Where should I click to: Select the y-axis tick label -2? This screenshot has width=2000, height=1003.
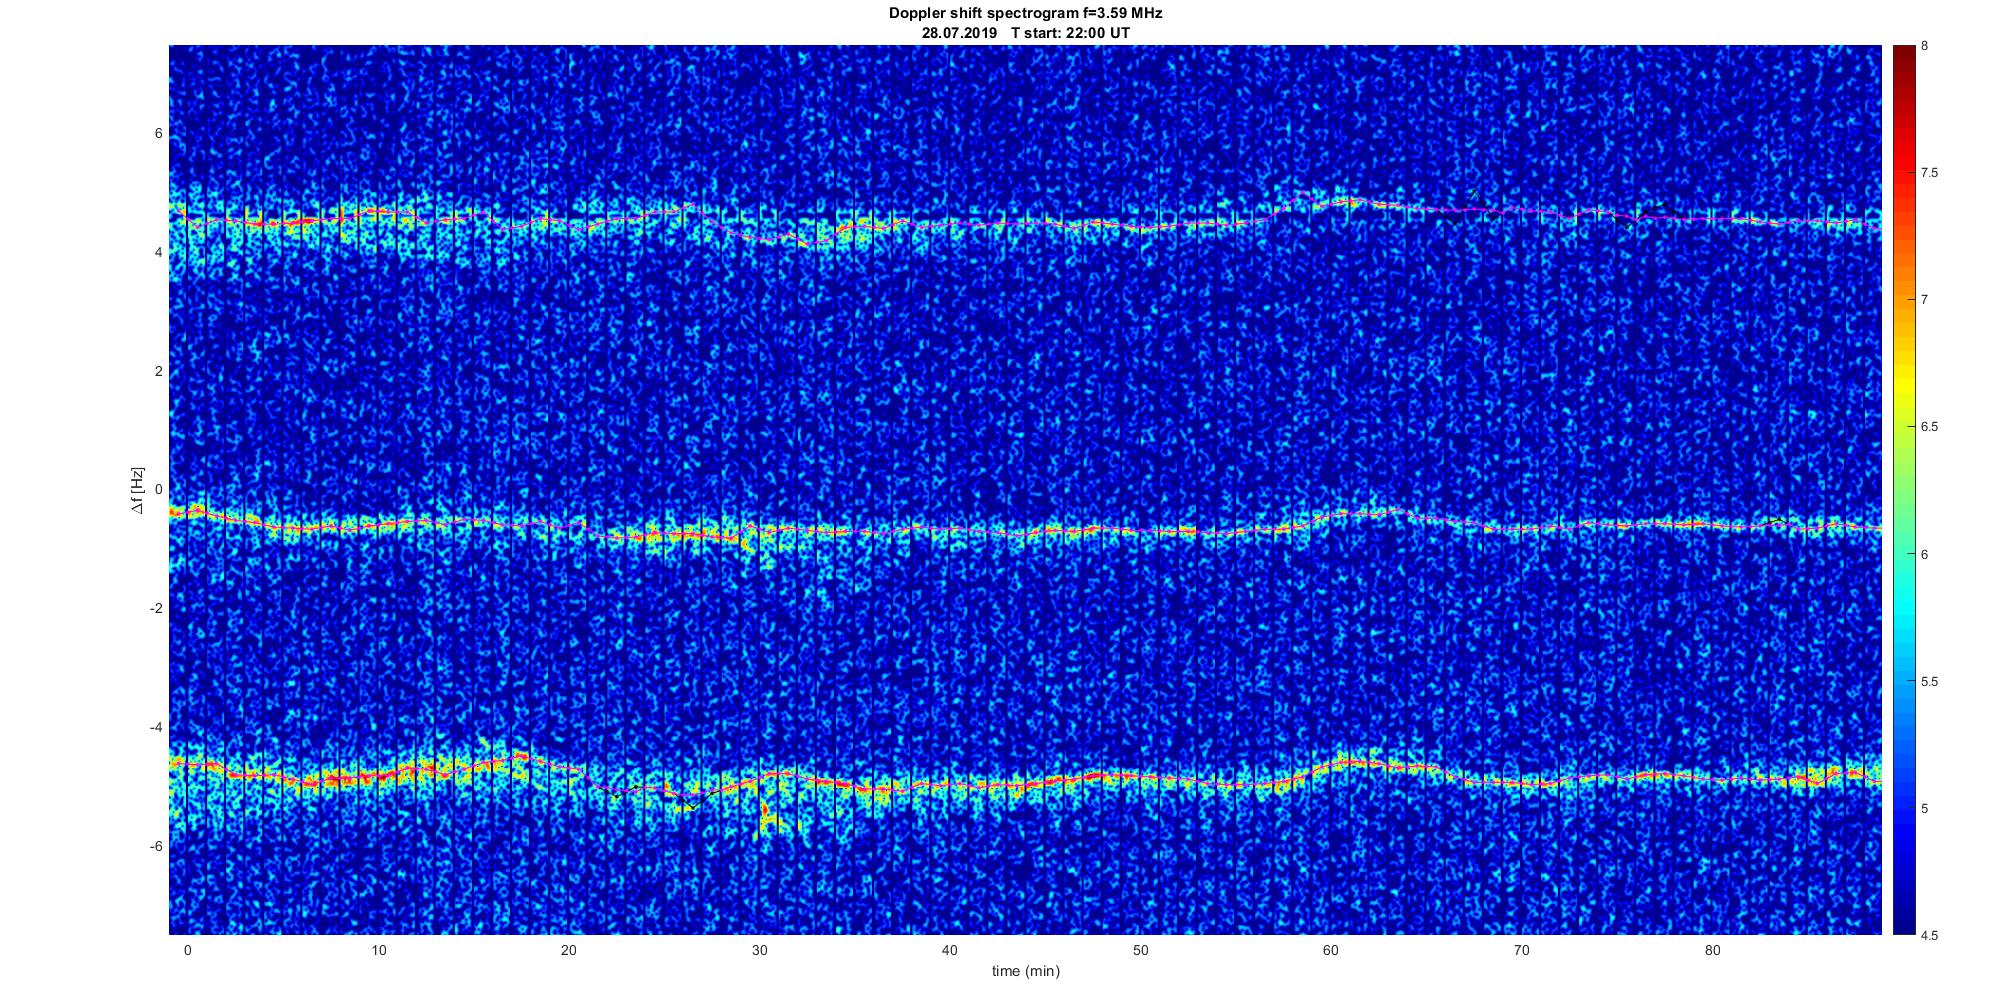pyautogui.click(x=156, y=609)
